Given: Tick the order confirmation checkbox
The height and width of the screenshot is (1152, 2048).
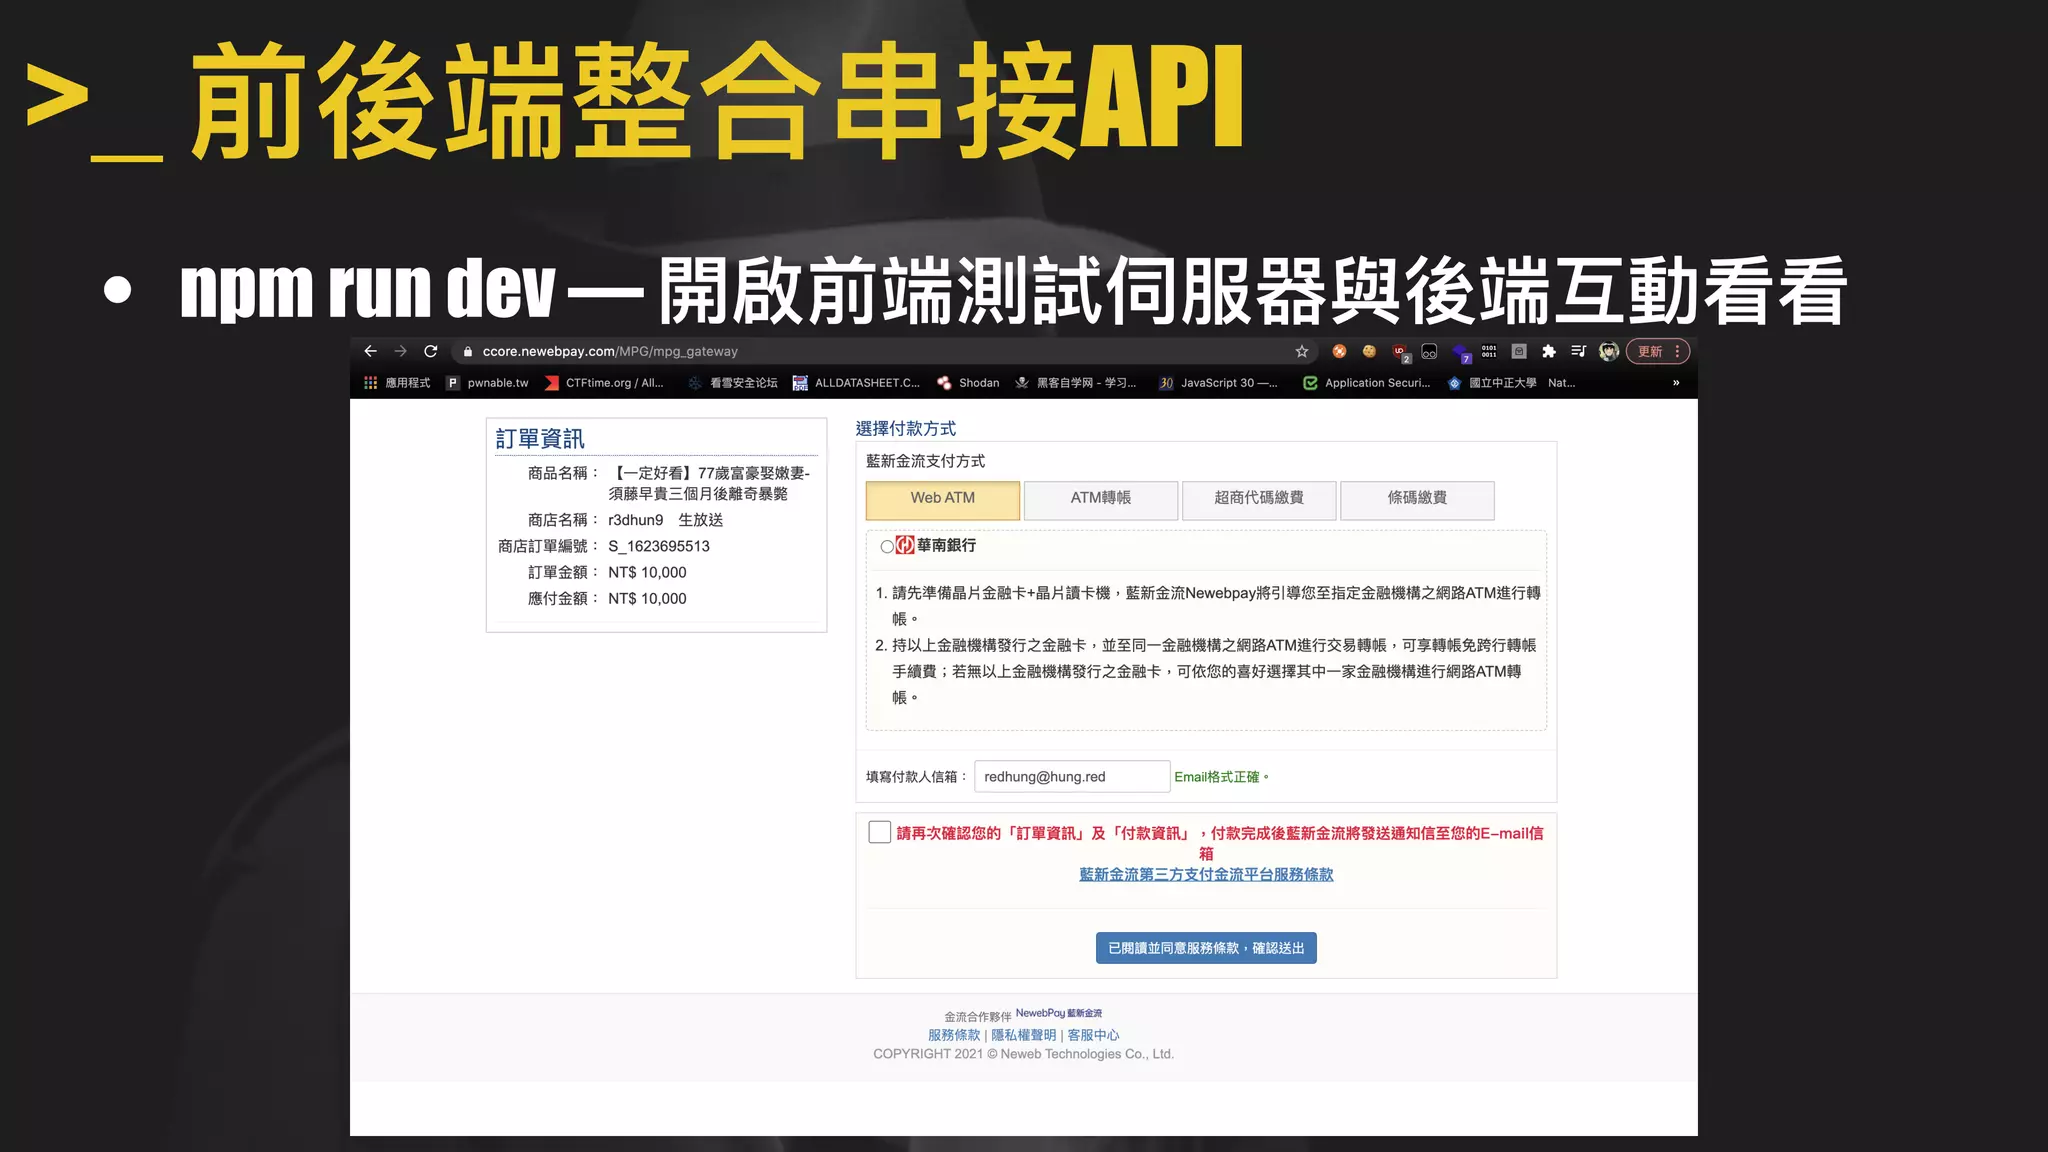Looking at the screenshot, I should point(880,832).
